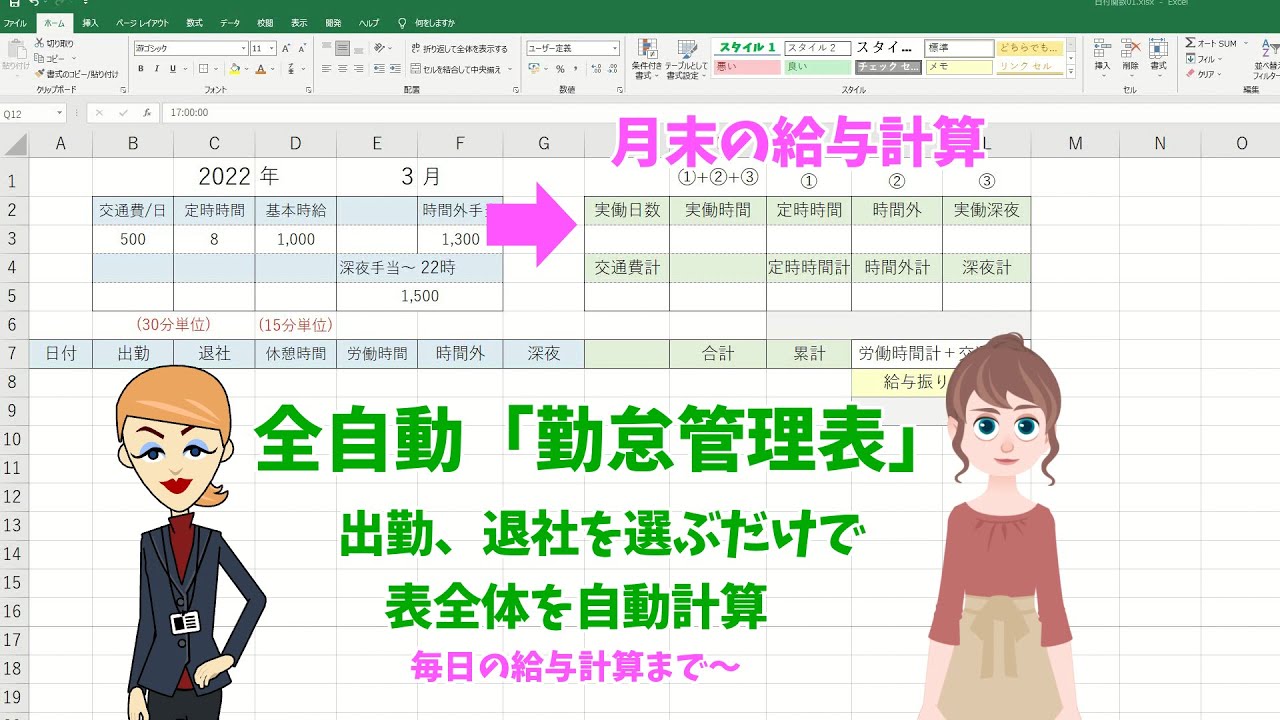
Task: Apply the 悪い (Bad) cell style
Action: pyautogui.click(x=746, y=67)
